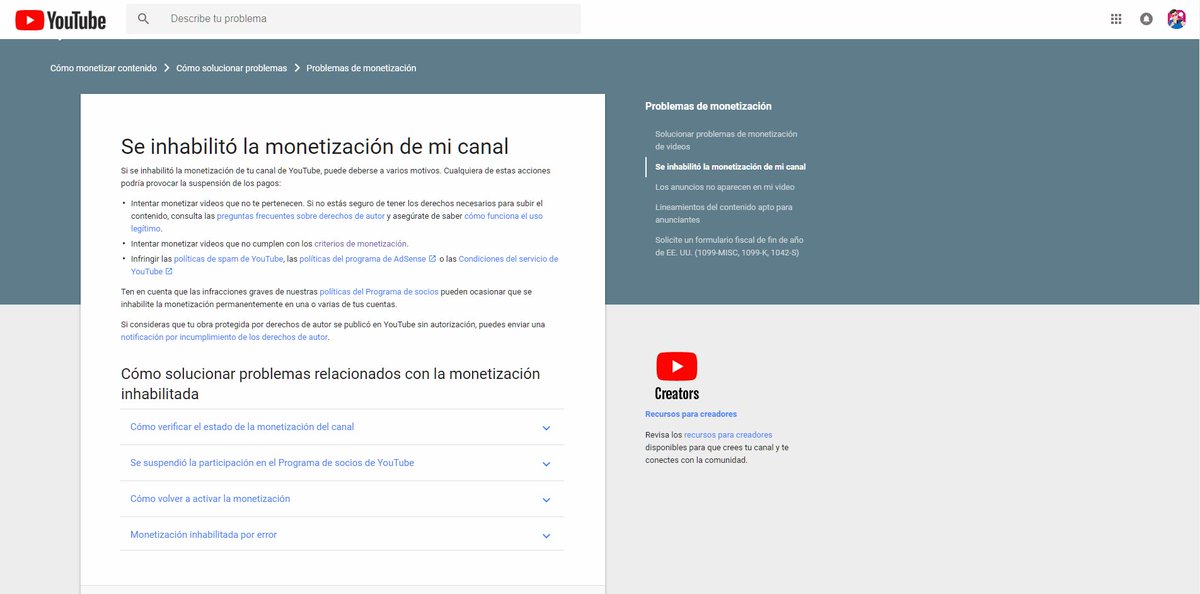Expand 'Se suspendió la participación en el Programa'
1200x594 pixels.
tap(341, 463)
